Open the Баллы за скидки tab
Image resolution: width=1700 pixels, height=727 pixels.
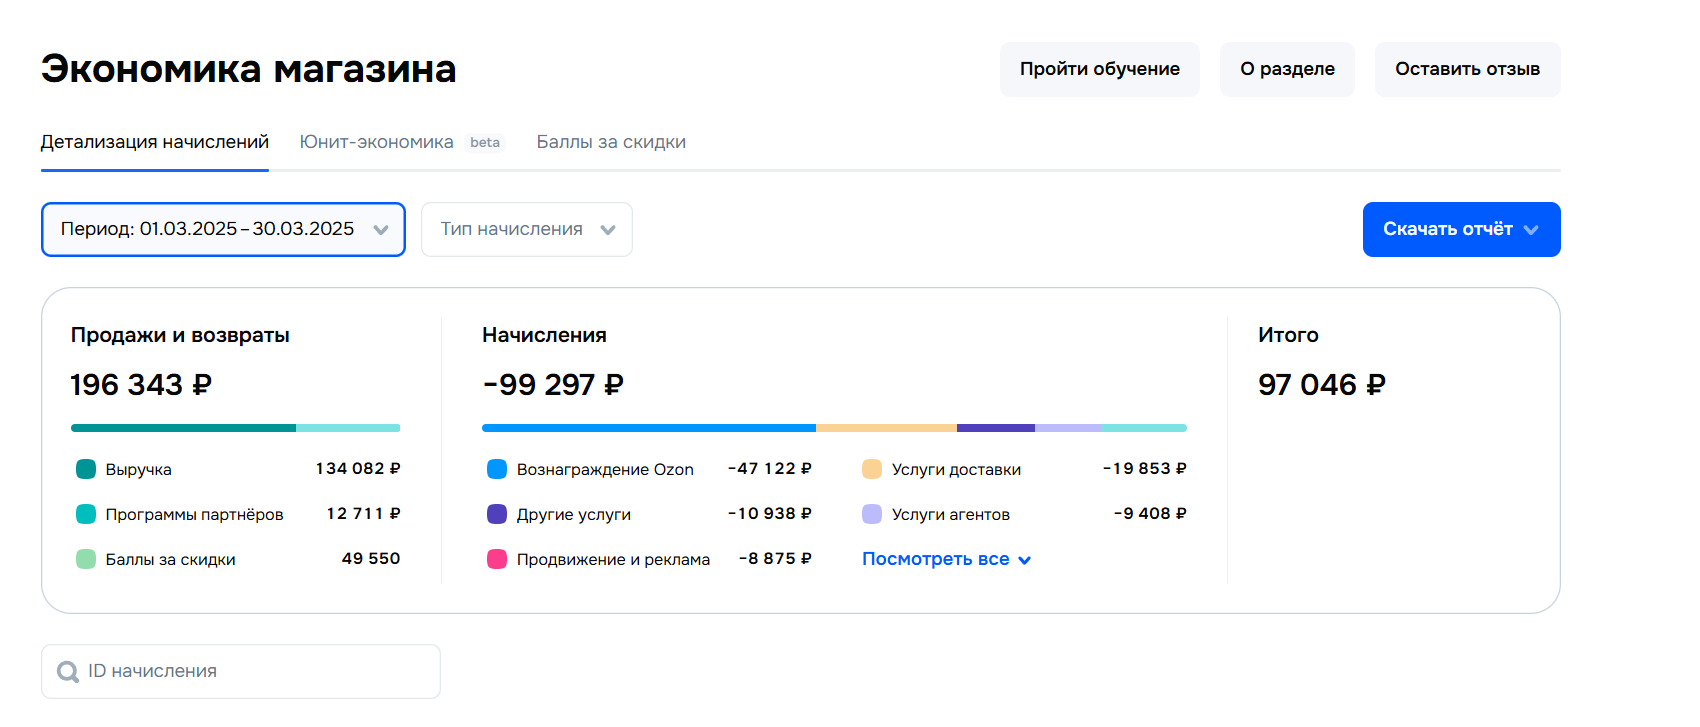pos(611,142)
